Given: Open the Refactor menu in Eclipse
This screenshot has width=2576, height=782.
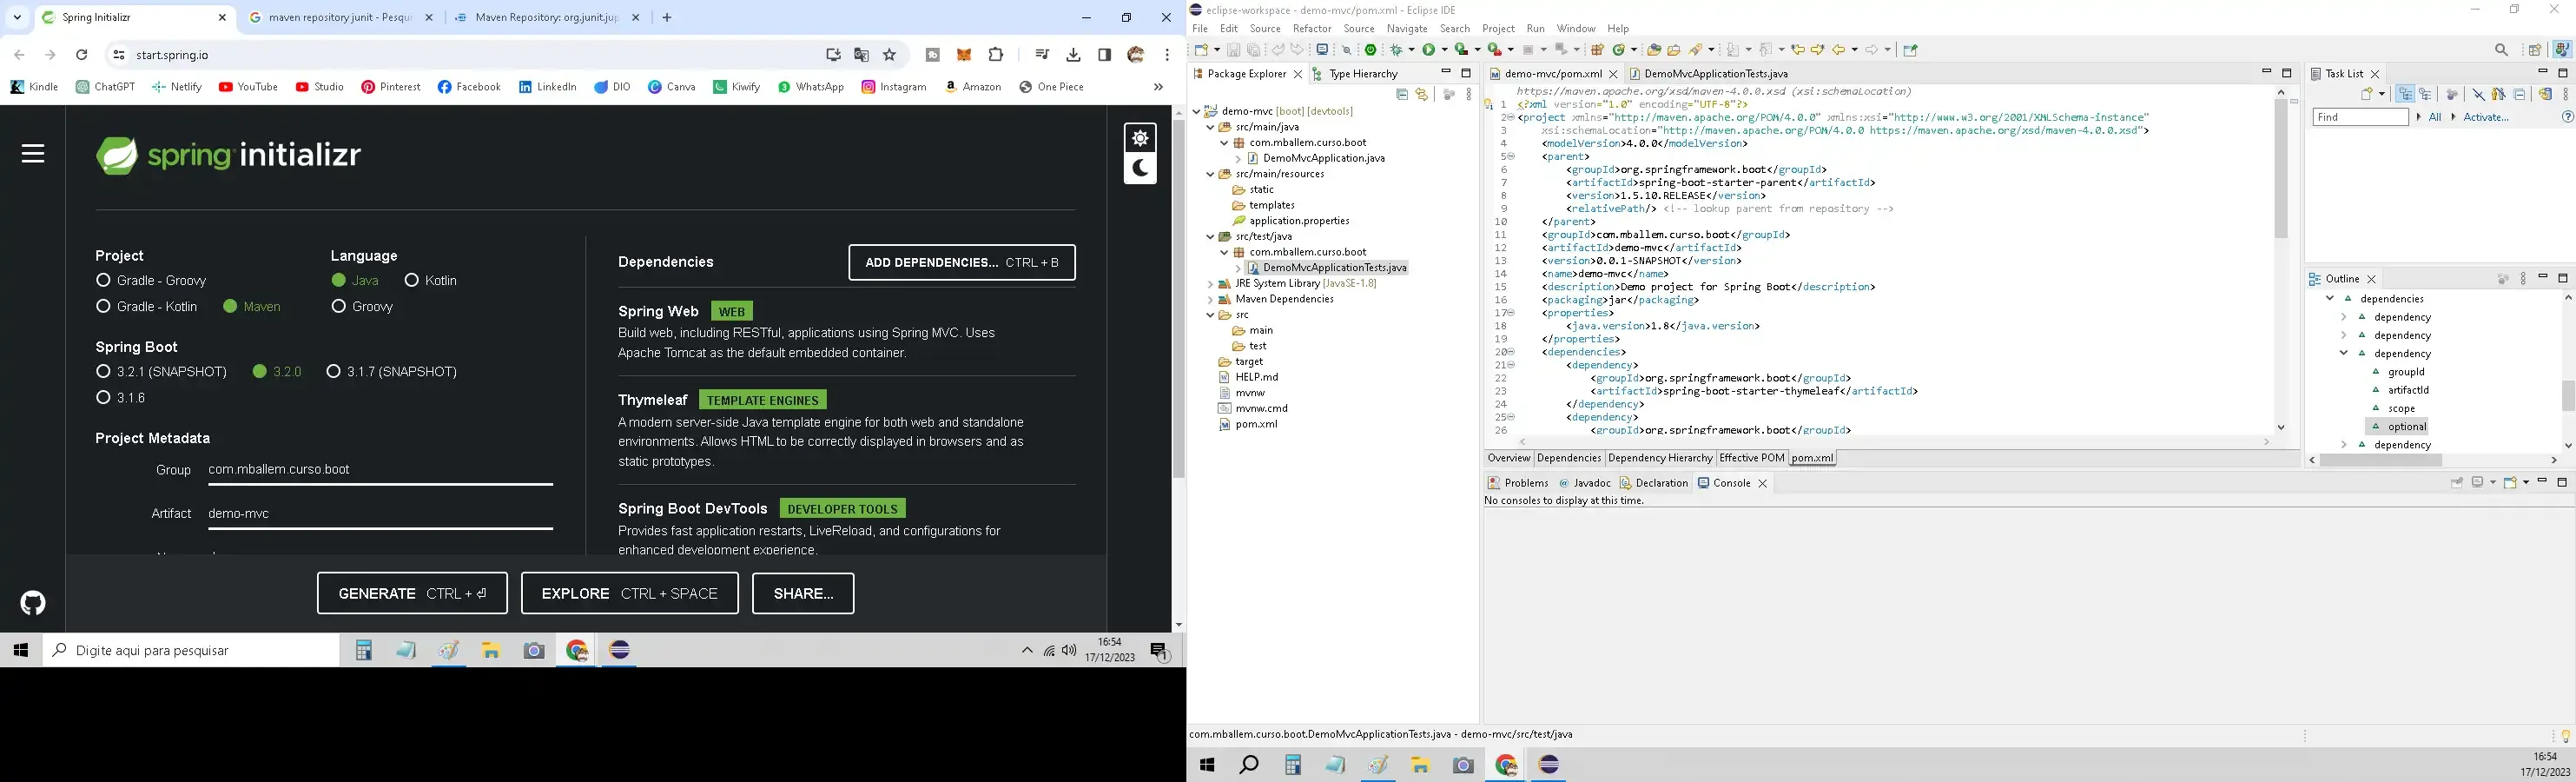Looking at the screenshot, I should (1312, 29).
